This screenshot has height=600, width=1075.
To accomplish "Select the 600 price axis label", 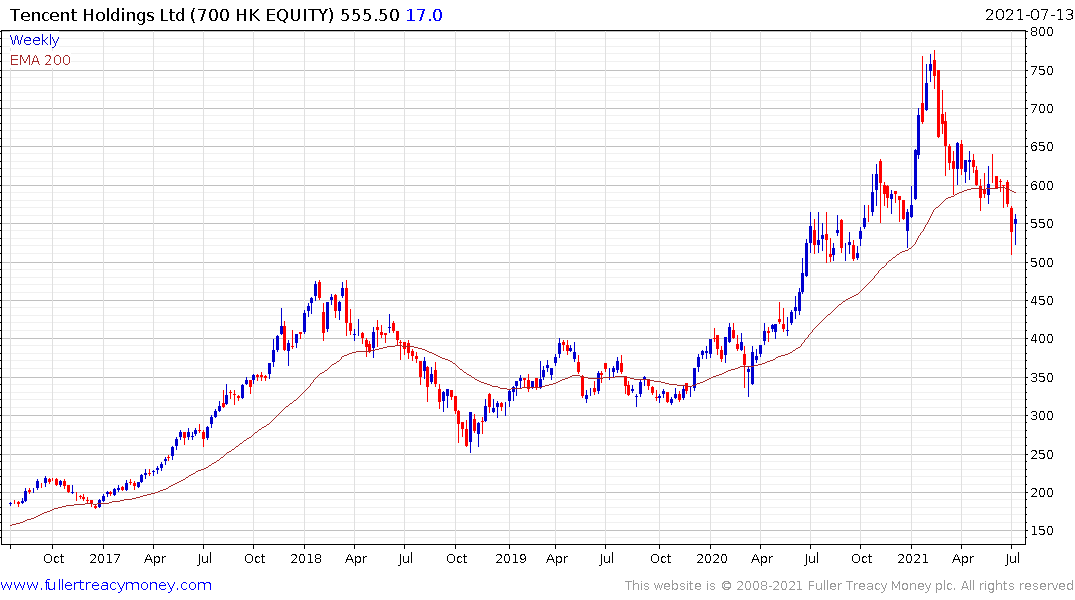I will pyautogui.click(x=1042, y=185).
